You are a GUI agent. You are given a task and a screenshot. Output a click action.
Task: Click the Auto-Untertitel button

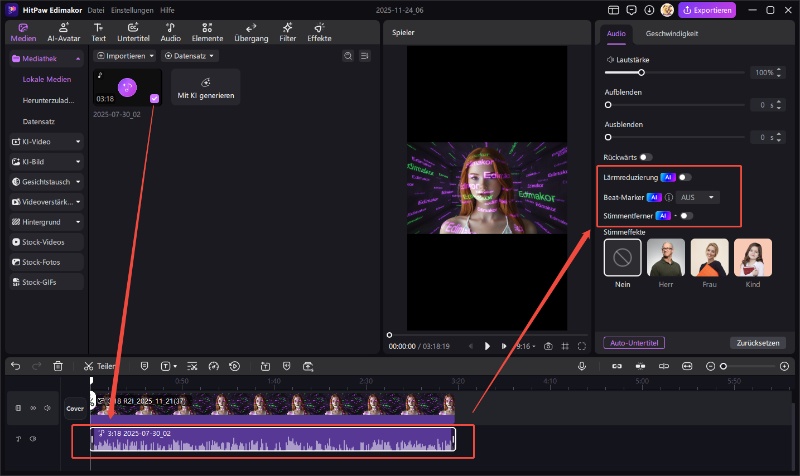tap(634, 343)
